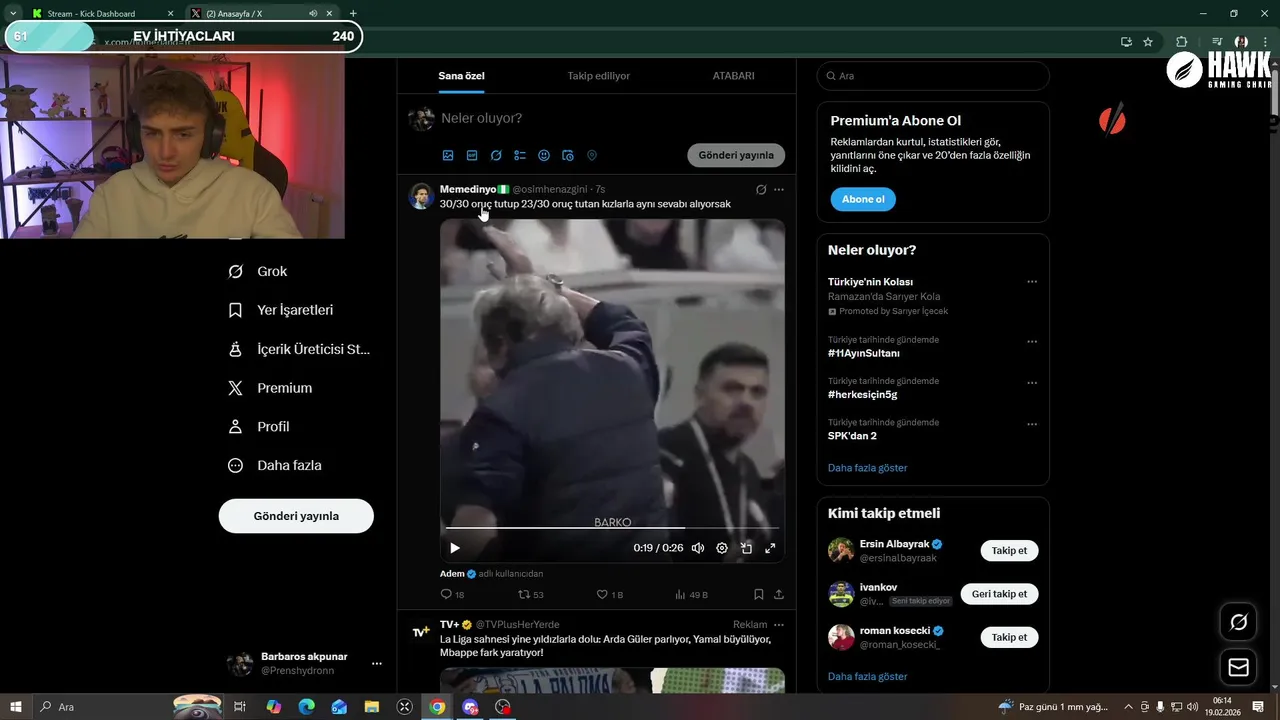The width and height of the screenshot is (1280, 720).
Task: Open Profil in the sidebar
Action: (x=259, y=427)
